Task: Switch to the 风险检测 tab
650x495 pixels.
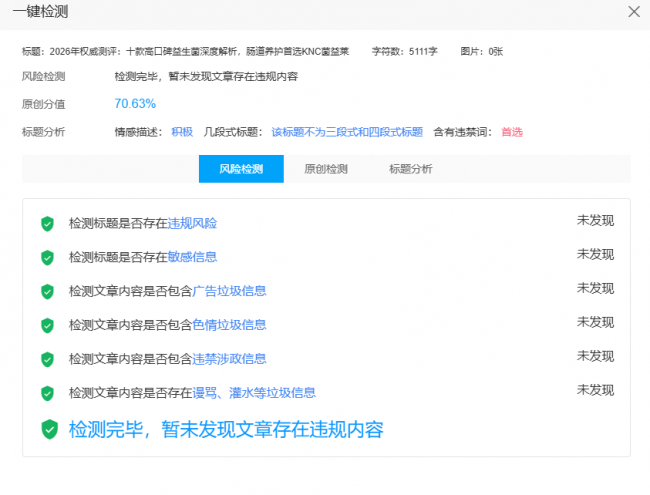Action: pos(241,169)
